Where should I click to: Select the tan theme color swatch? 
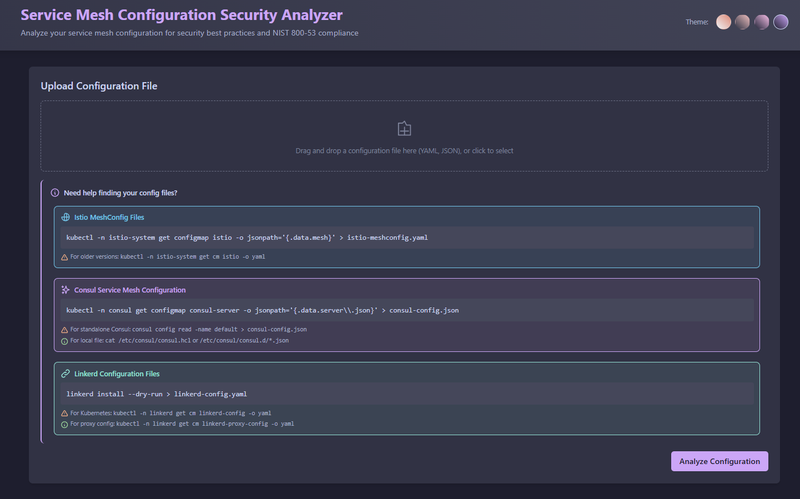click(x=742, y=22)
